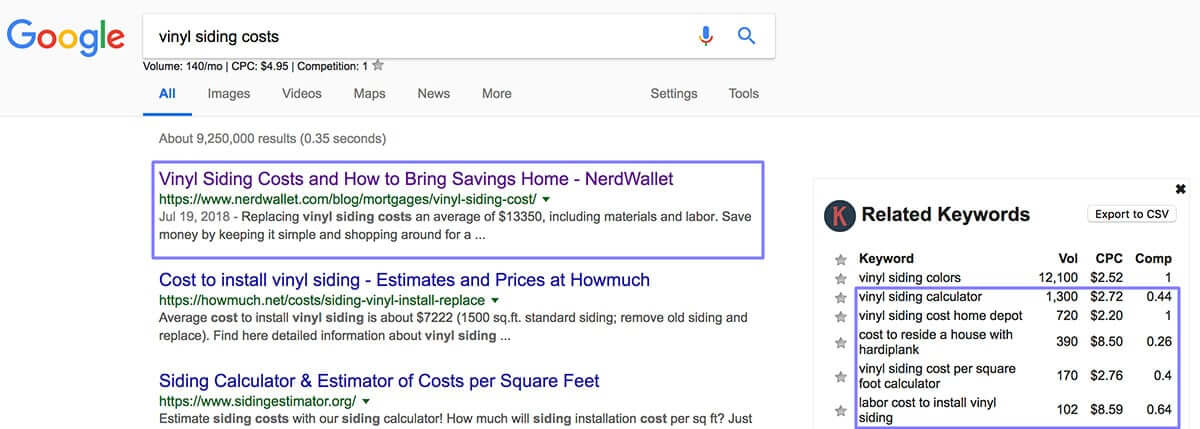Star the 'vinyl siding colors' keyword
The height and width of the screenshot is (429, 1200).
pyautogui.click(x=841, y=278)
